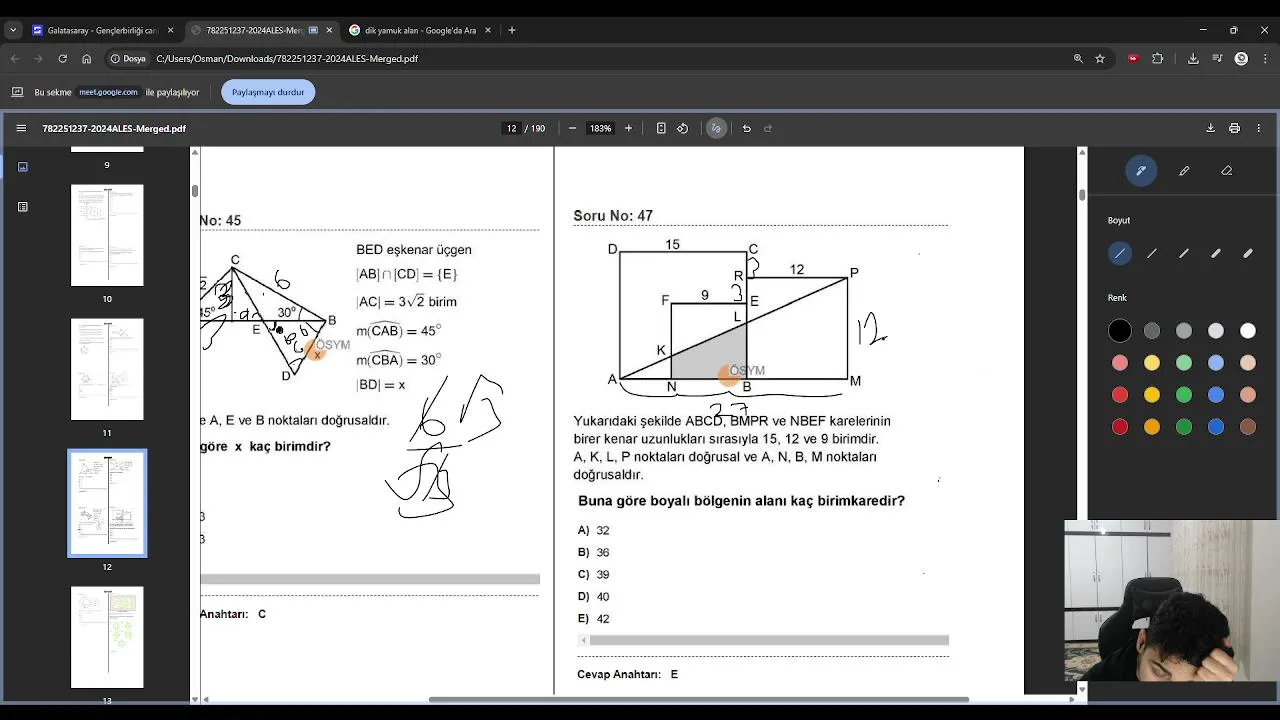Print the PDF document
The height and width of the screenshot is (720, 1280).
(x=1234, y=128)
